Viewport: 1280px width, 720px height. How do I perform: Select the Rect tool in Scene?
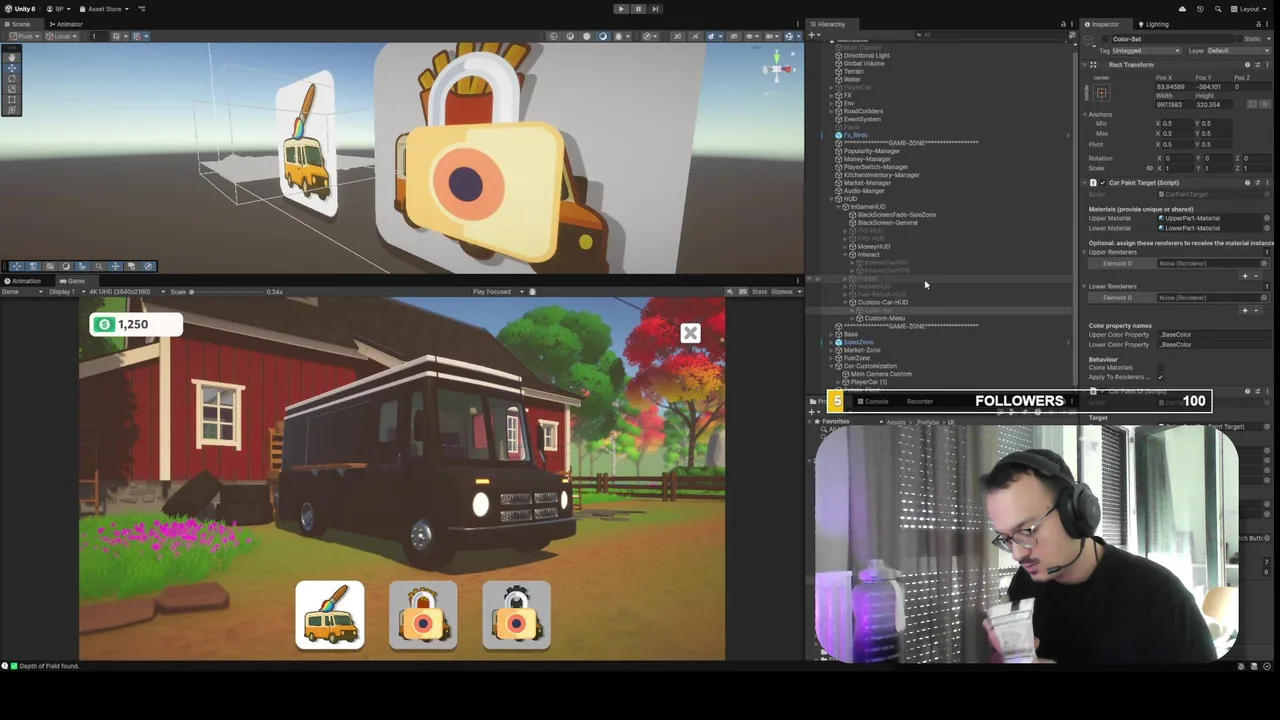(x=12, y=99)
